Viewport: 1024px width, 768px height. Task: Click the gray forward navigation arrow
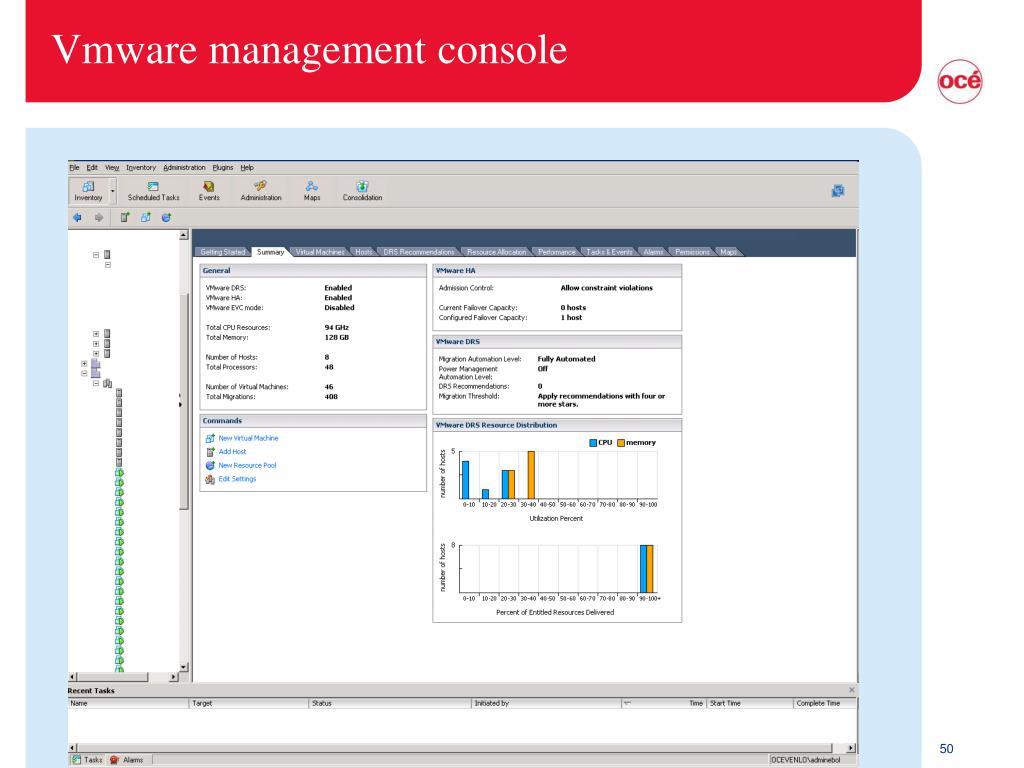(x=99, y=217)
